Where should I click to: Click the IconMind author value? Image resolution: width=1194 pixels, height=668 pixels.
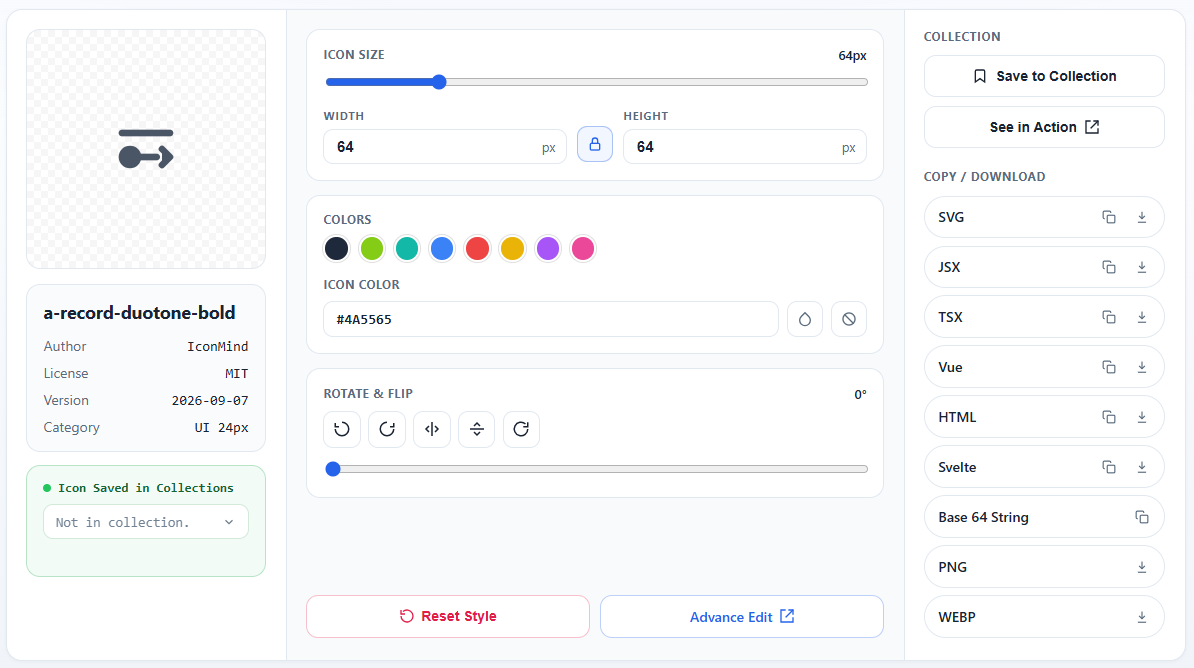[218, 347]
